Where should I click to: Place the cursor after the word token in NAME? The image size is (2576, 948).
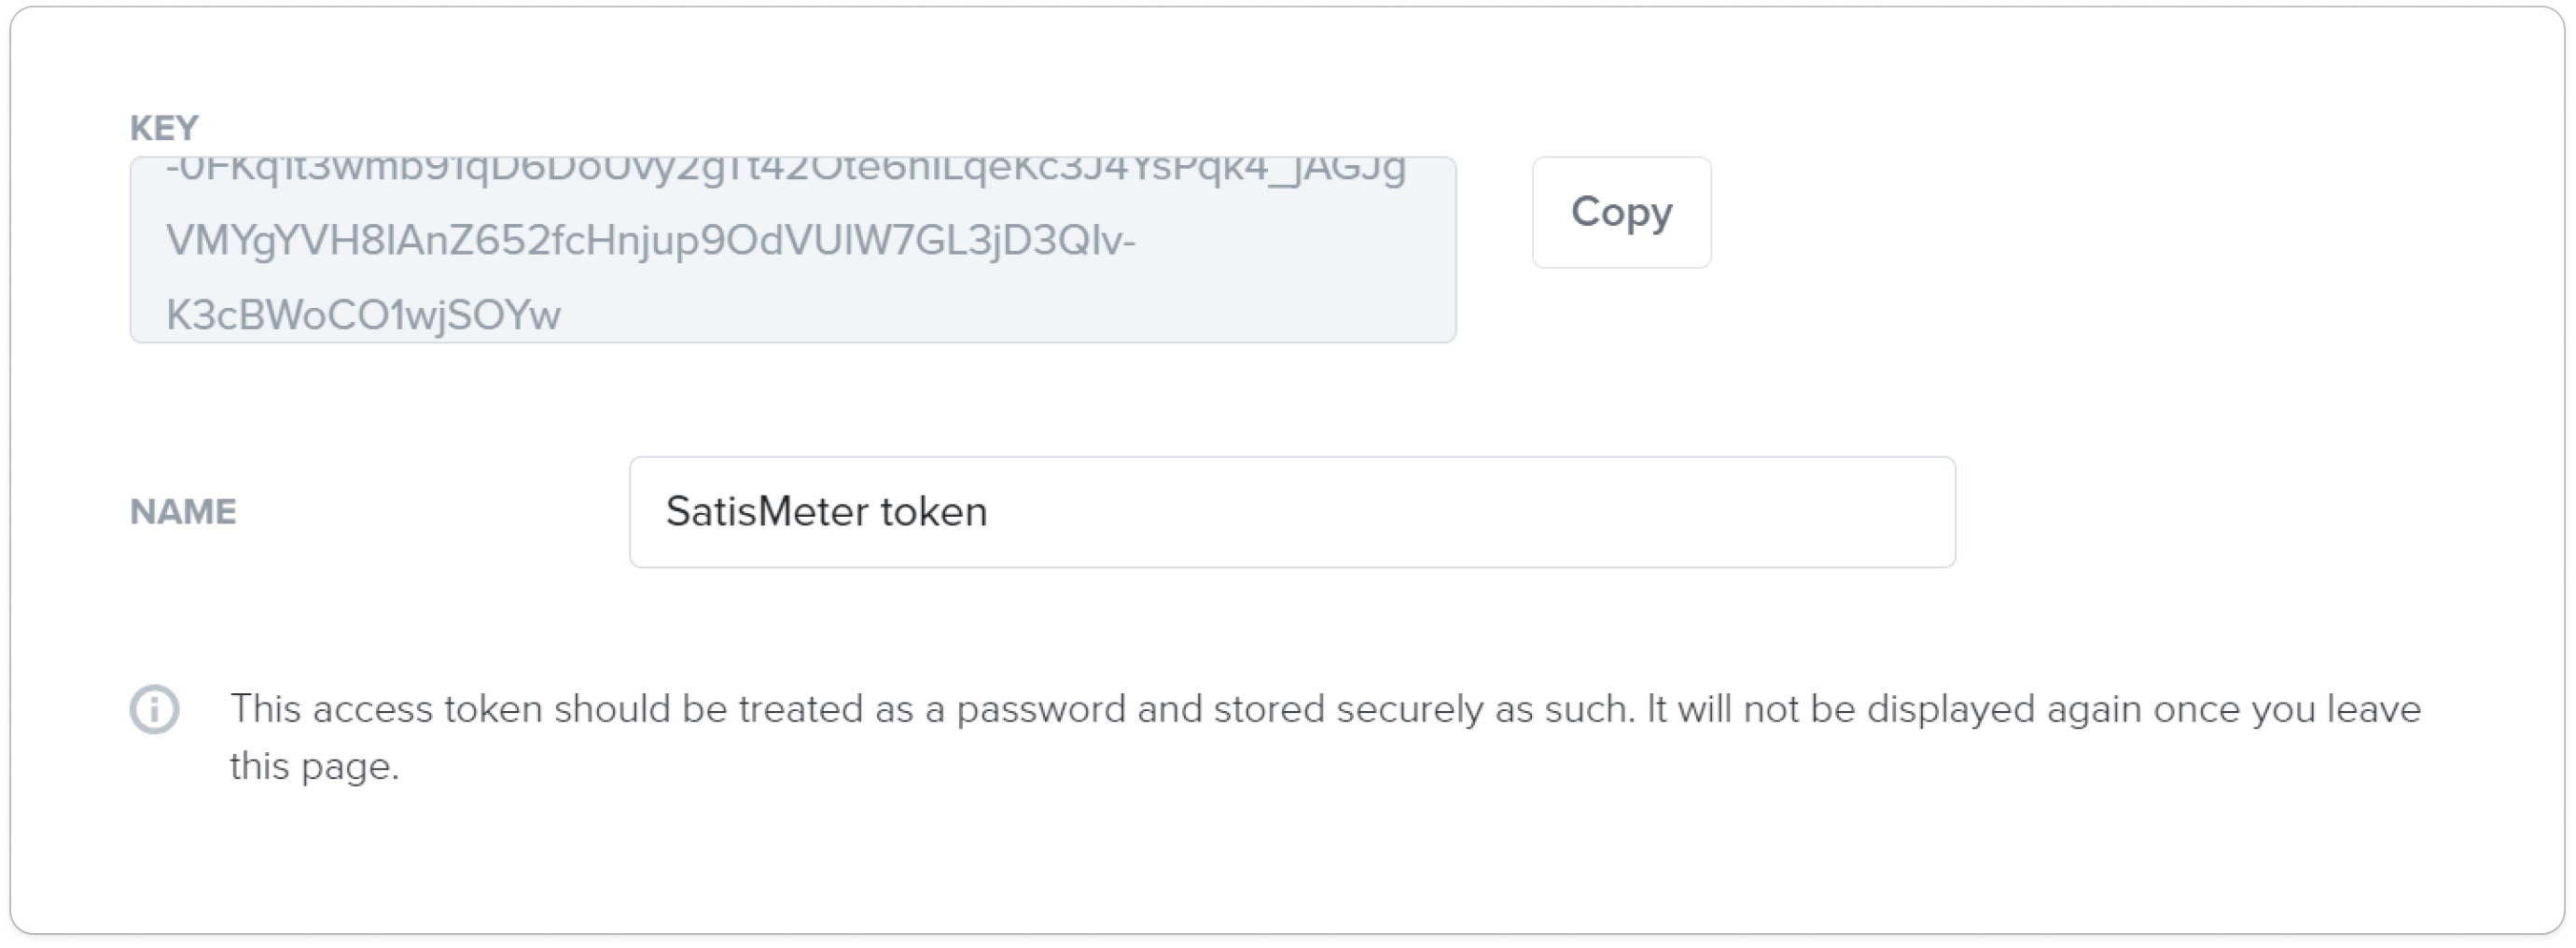[988, 512]
